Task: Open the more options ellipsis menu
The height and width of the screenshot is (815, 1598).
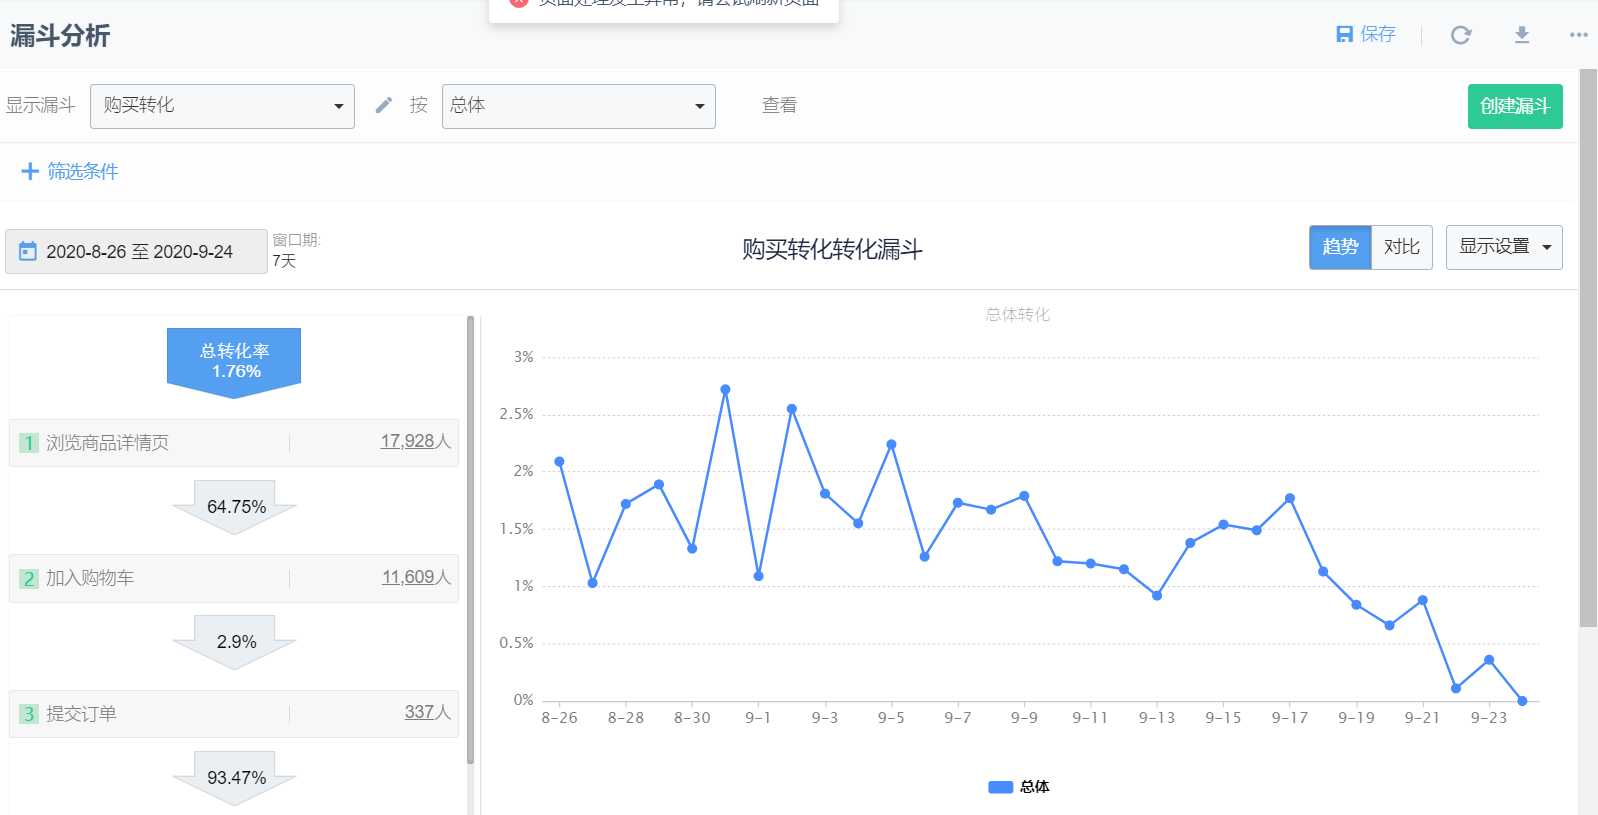Action: click(x=1579, y=35)
